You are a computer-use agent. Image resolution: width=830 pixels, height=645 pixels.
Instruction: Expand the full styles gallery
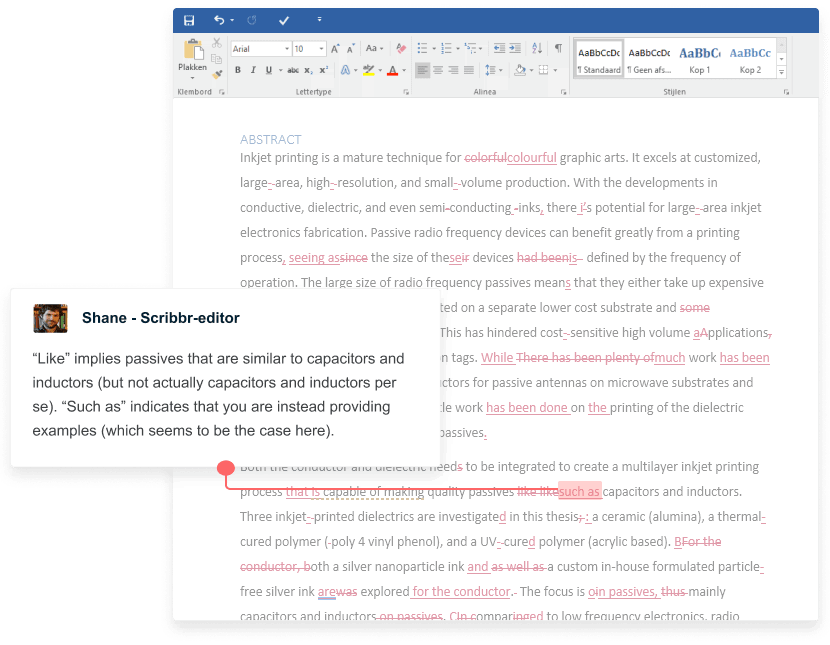tap(782, 72)
